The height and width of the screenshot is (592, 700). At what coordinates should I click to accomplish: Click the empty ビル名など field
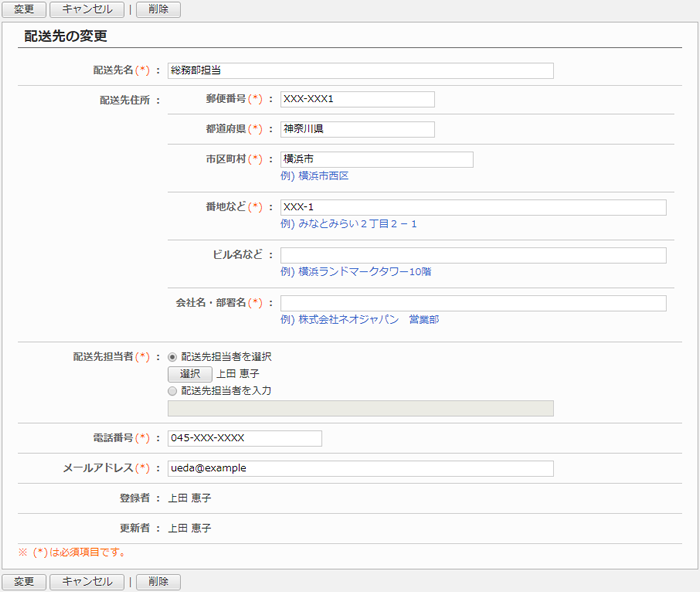(x=472, y=255)
